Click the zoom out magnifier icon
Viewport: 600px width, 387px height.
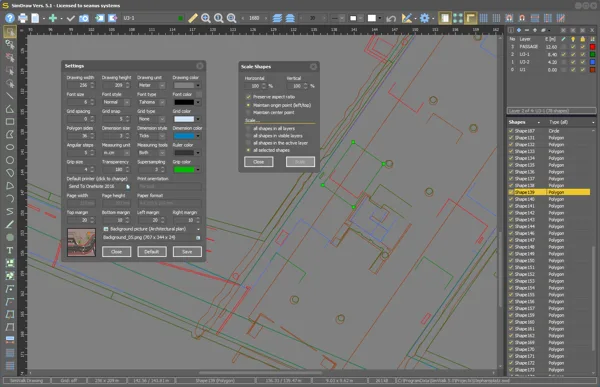(232, 18)
